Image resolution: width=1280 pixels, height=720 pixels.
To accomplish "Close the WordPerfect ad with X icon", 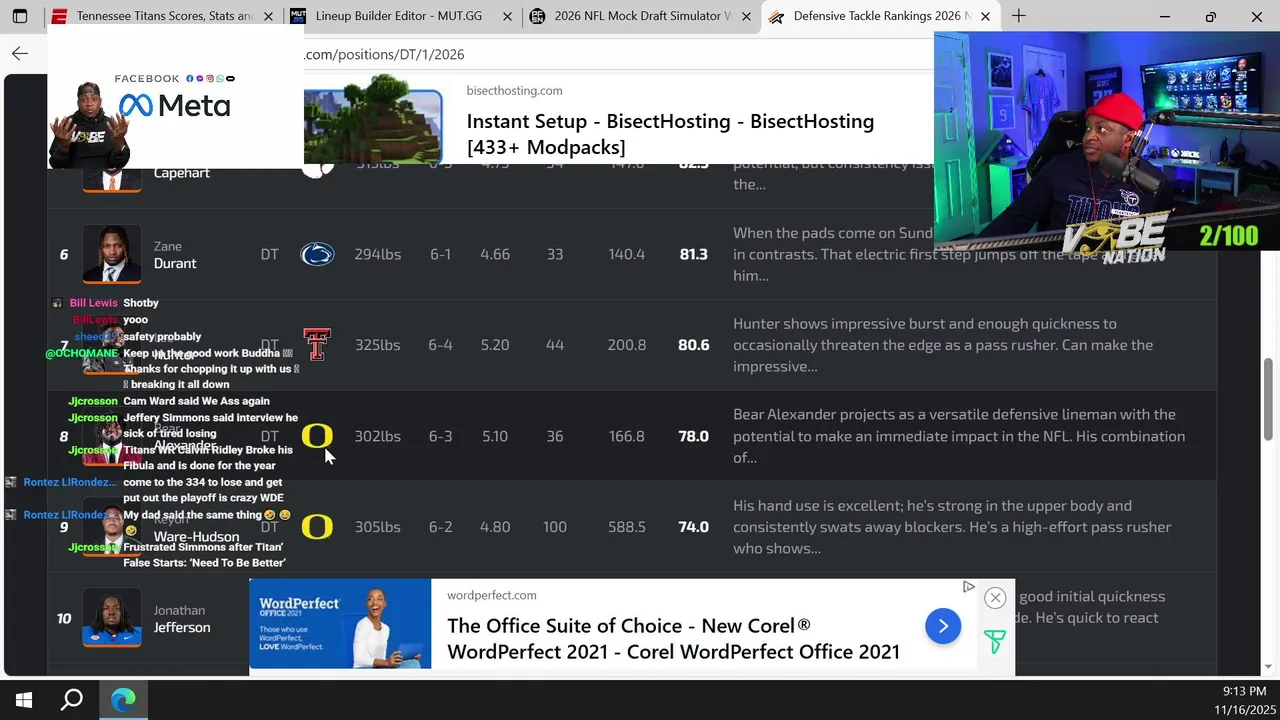I will 995,598.
